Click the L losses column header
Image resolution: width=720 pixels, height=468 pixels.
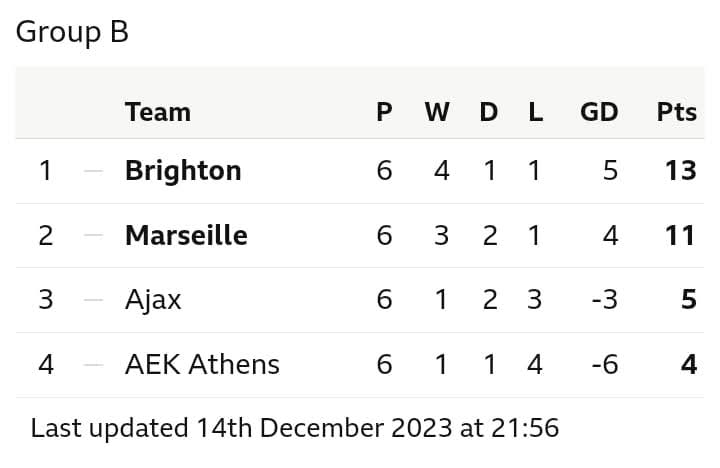pos(535,112)
